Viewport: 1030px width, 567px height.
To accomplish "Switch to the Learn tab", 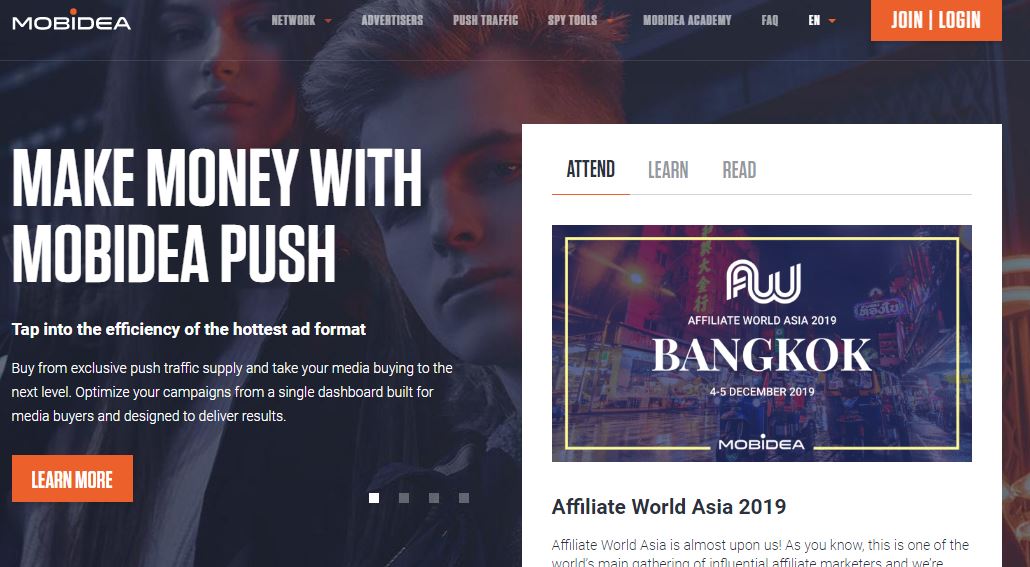I will 668,170.
